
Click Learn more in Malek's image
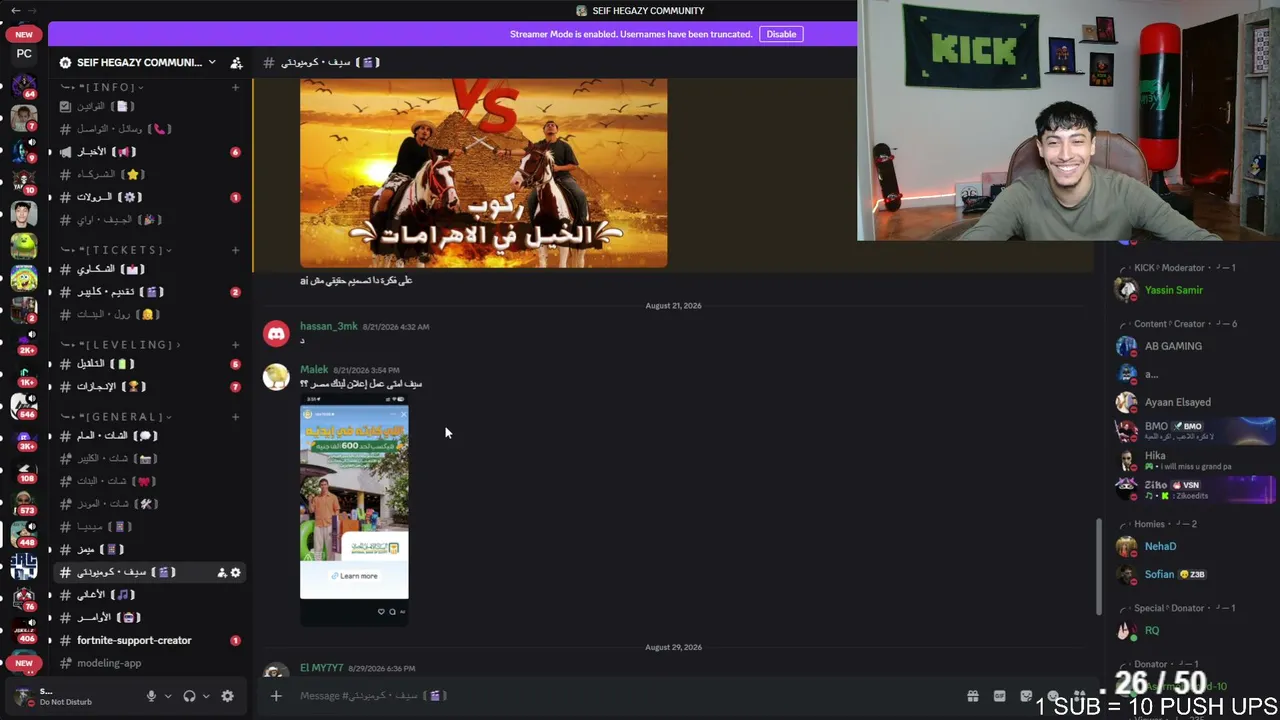tap(355, 576)
